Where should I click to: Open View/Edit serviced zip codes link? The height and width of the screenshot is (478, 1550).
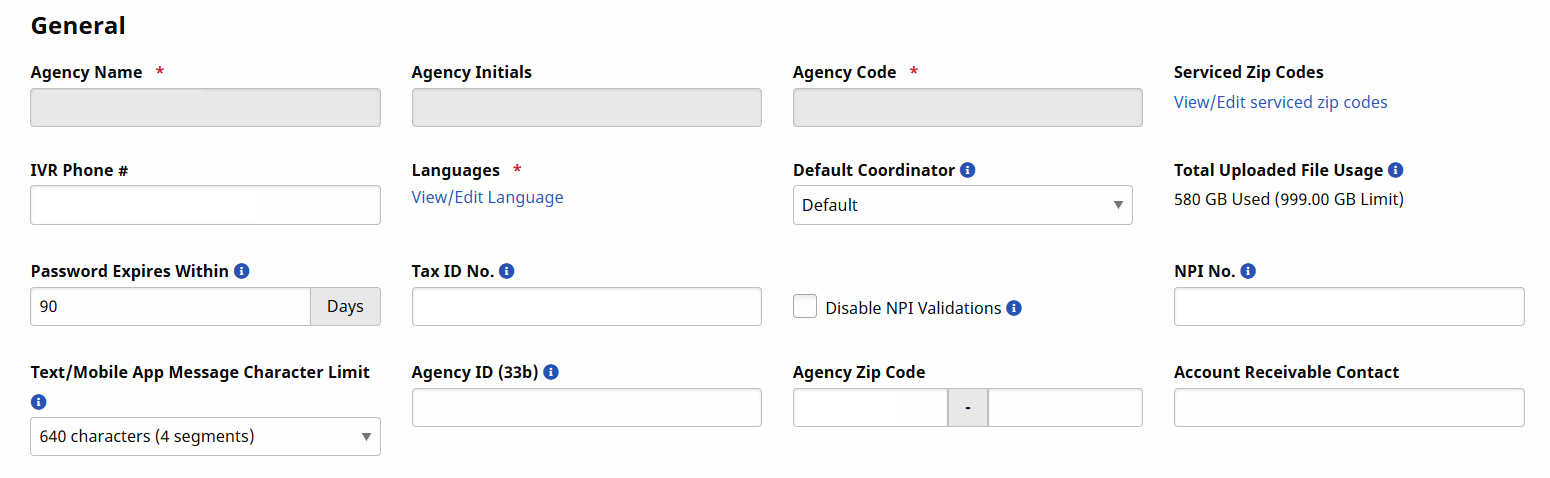1280,102
